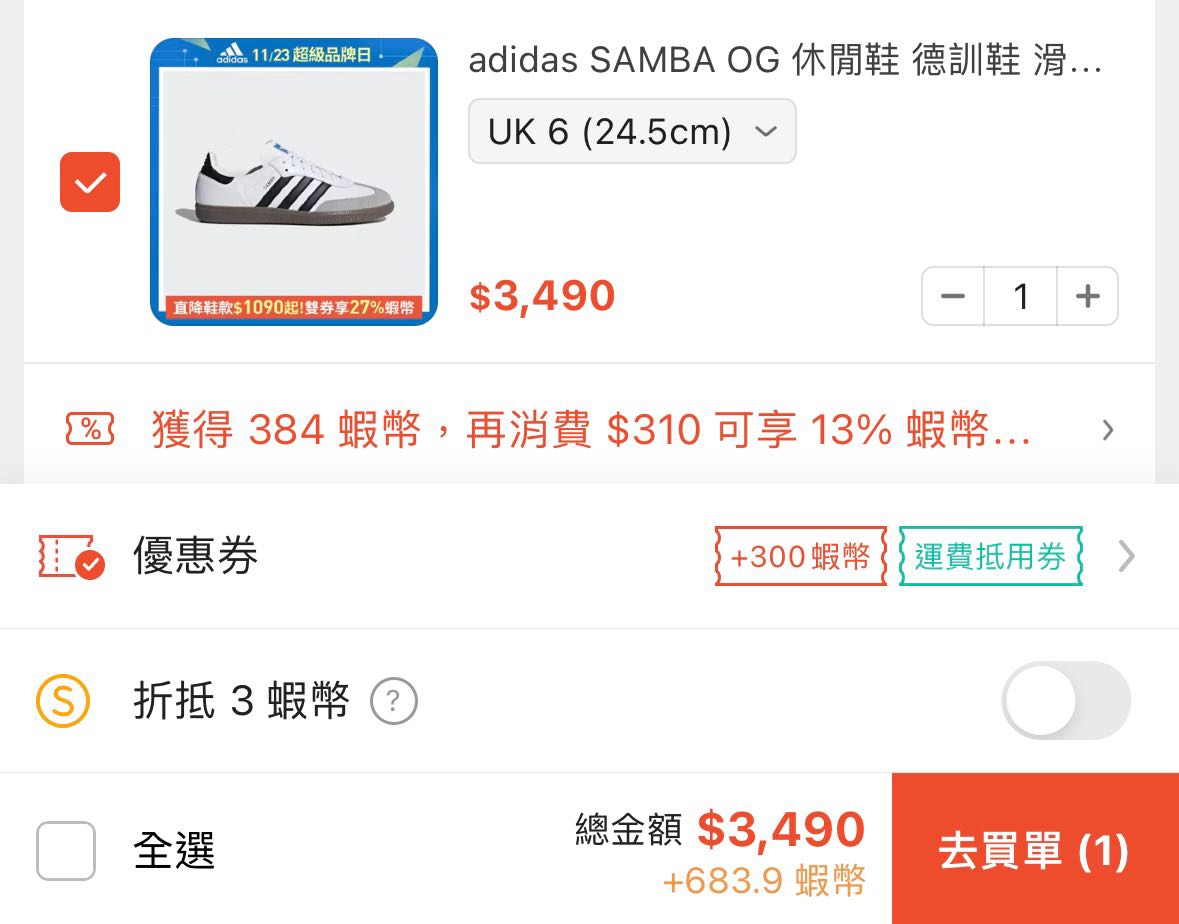
Task: Select the adidas SAMBA OG product title
Action: [x=785, y=59]
